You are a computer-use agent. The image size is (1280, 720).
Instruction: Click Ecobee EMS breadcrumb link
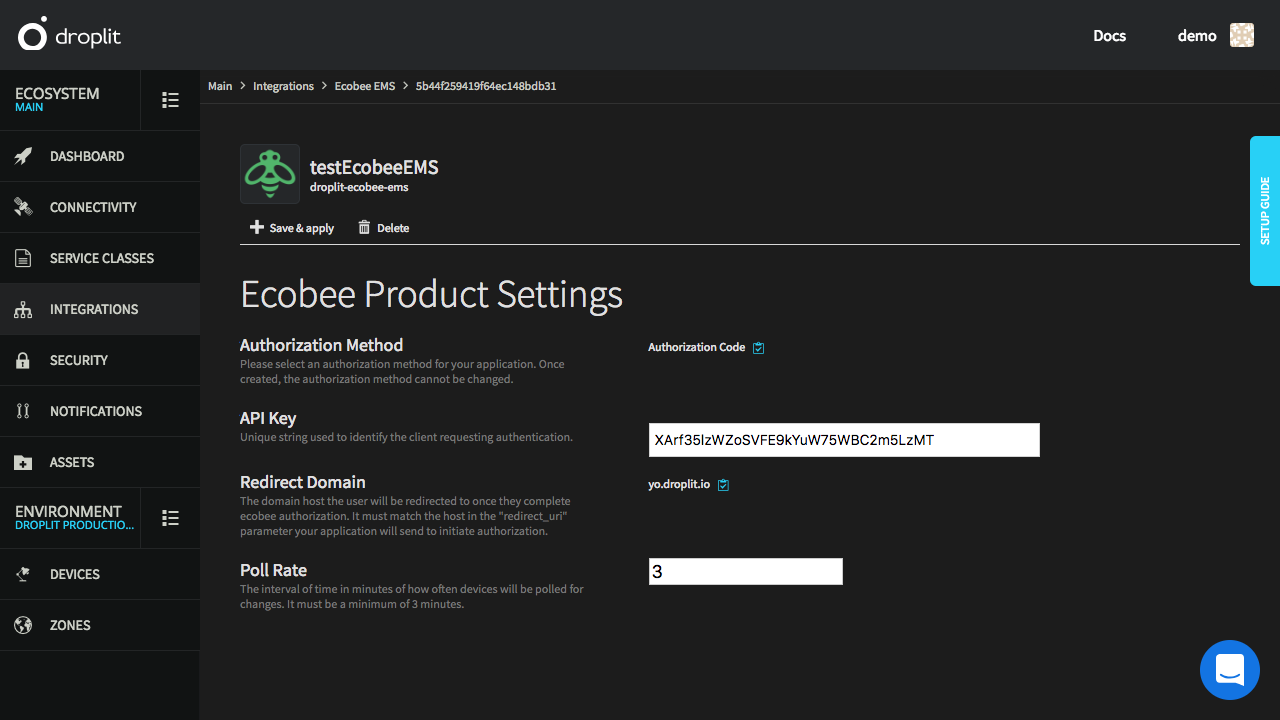point(365,86)
